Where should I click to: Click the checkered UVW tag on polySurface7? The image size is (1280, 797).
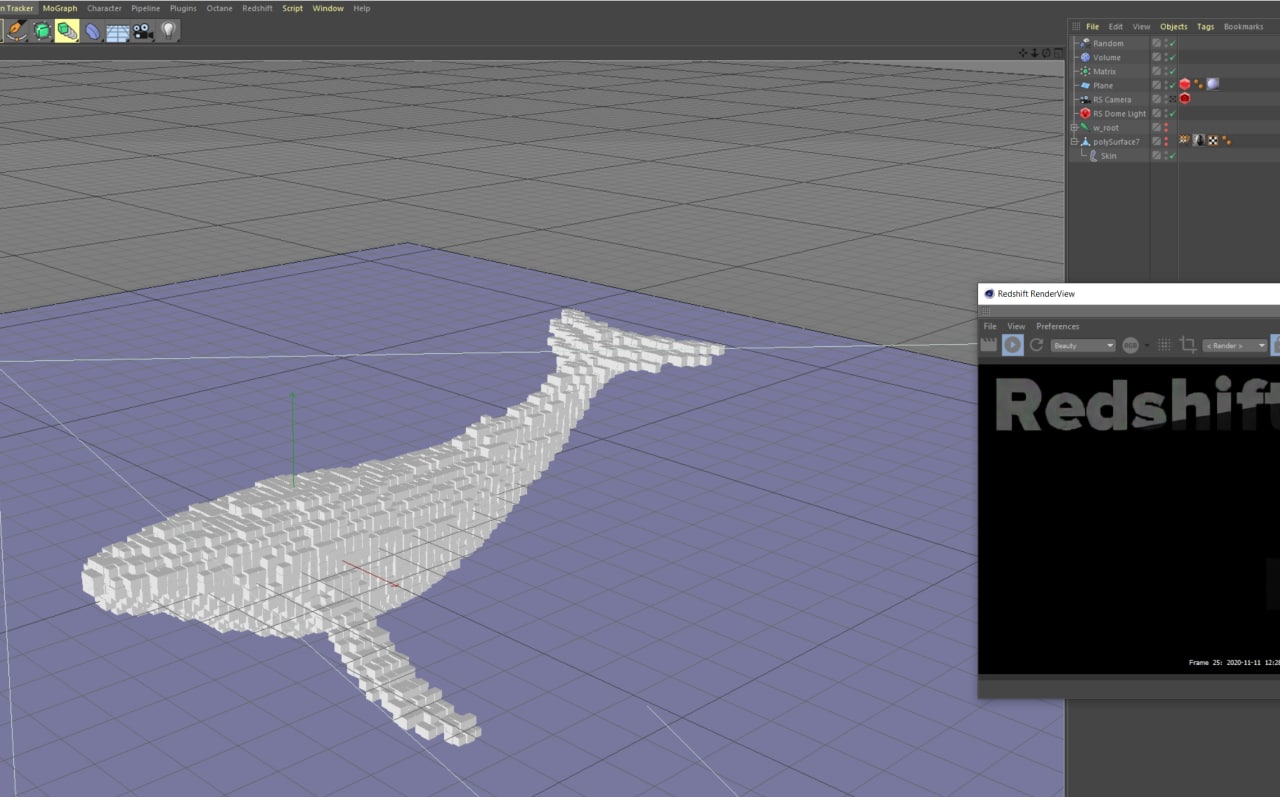[1213, 140]
